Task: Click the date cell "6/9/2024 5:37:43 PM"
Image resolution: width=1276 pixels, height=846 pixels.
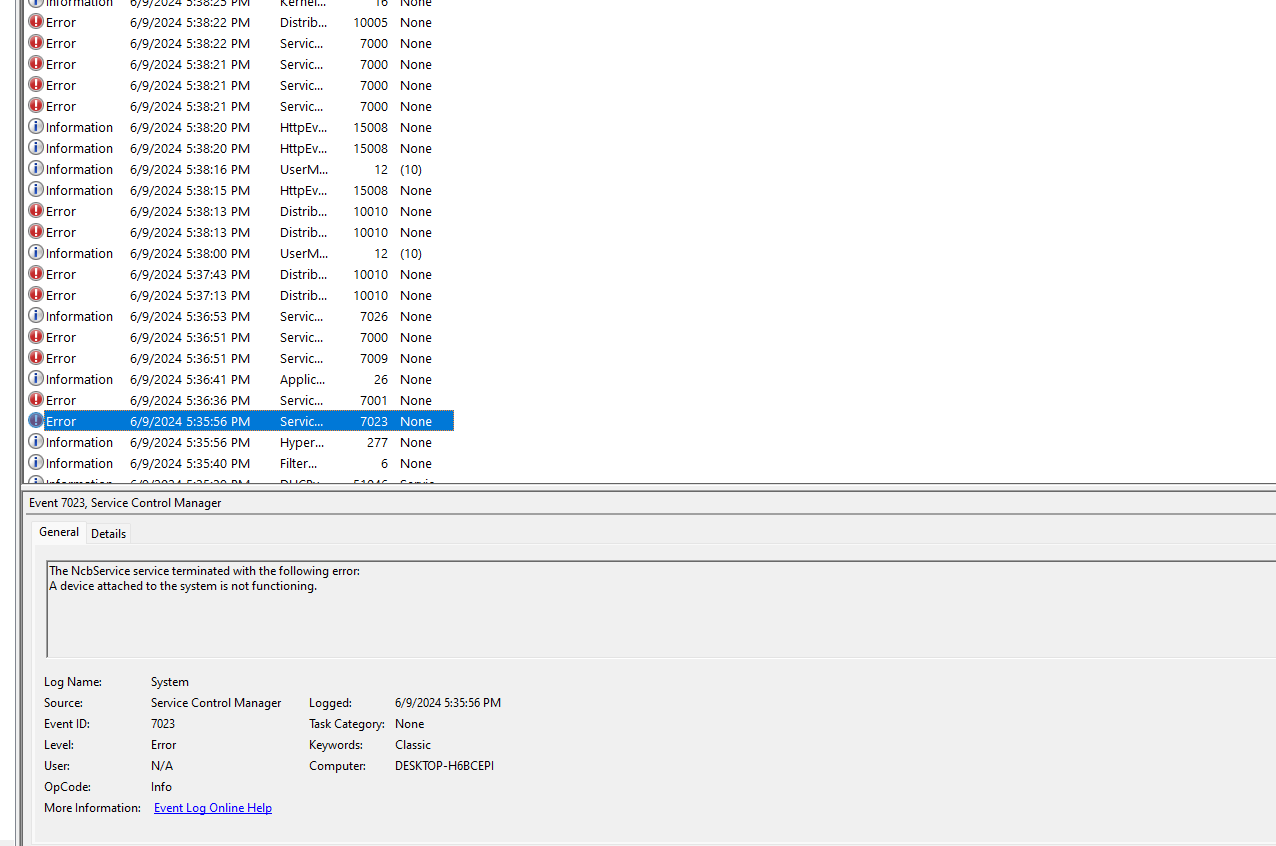Action: point(190,274)
